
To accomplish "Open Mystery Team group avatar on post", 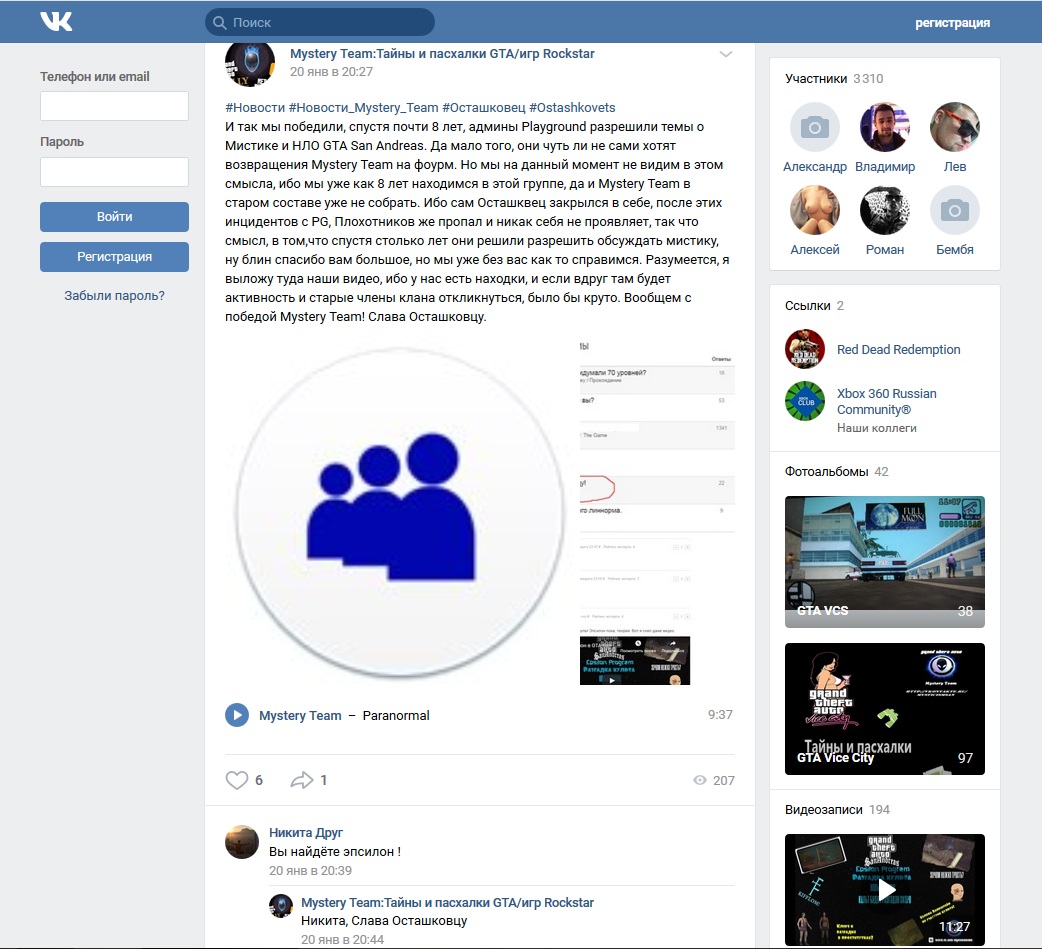I will point(250,63).
